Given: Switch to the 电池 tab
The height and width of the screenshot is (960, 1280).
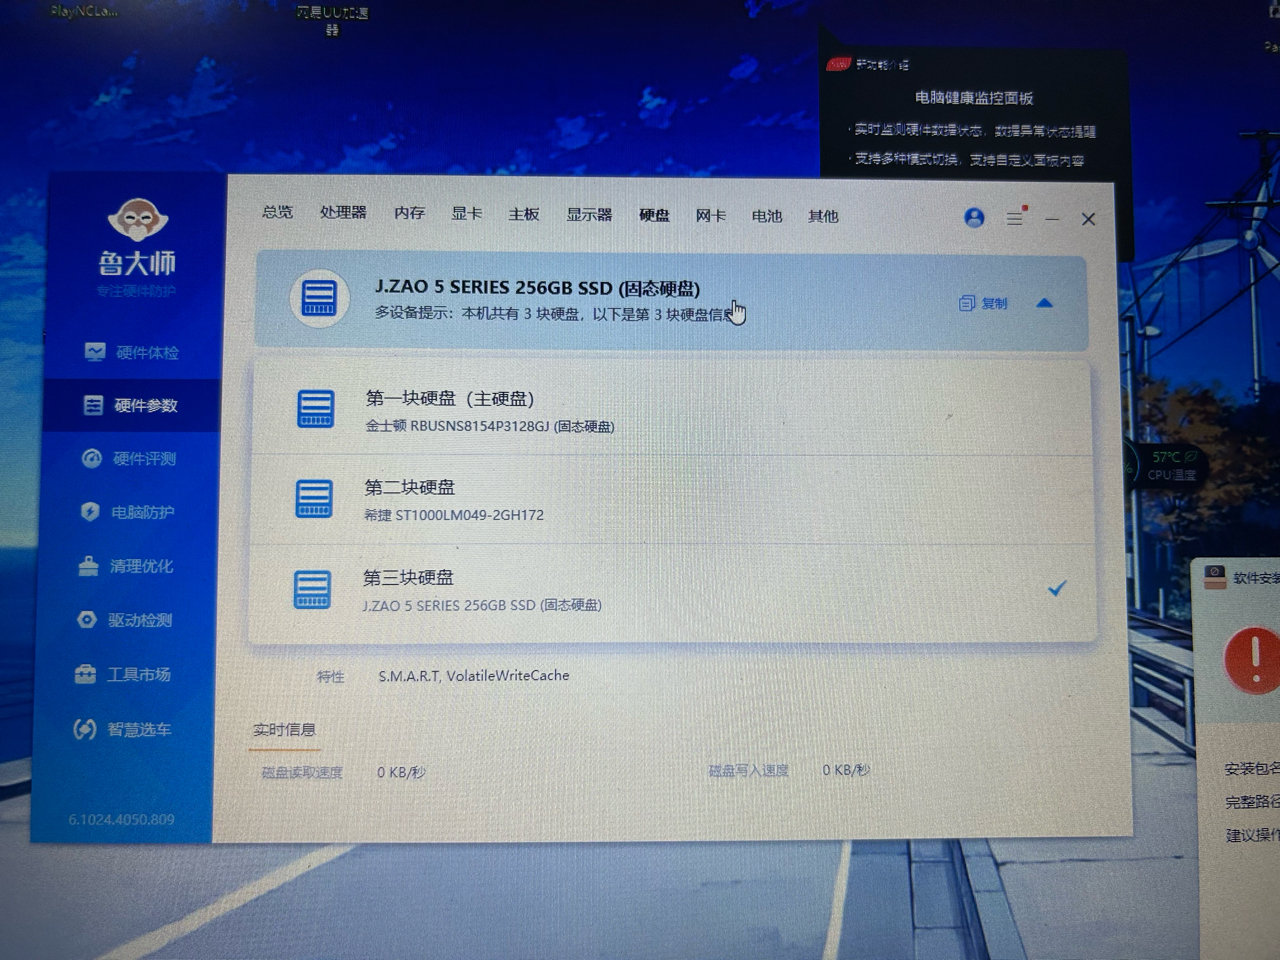Looking at the screenshot, I should click(767, 216).
